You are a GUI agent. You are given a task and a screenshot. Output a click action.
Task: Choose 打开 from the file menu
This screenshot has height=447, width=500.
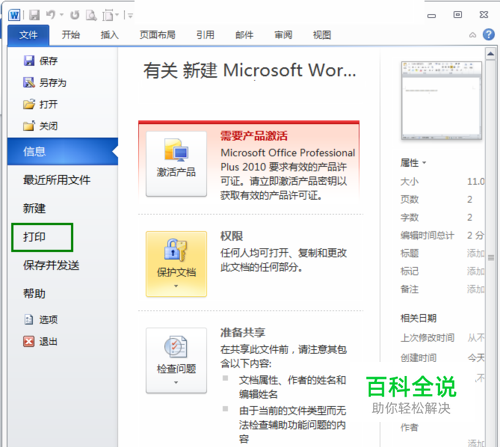(40, 104)
